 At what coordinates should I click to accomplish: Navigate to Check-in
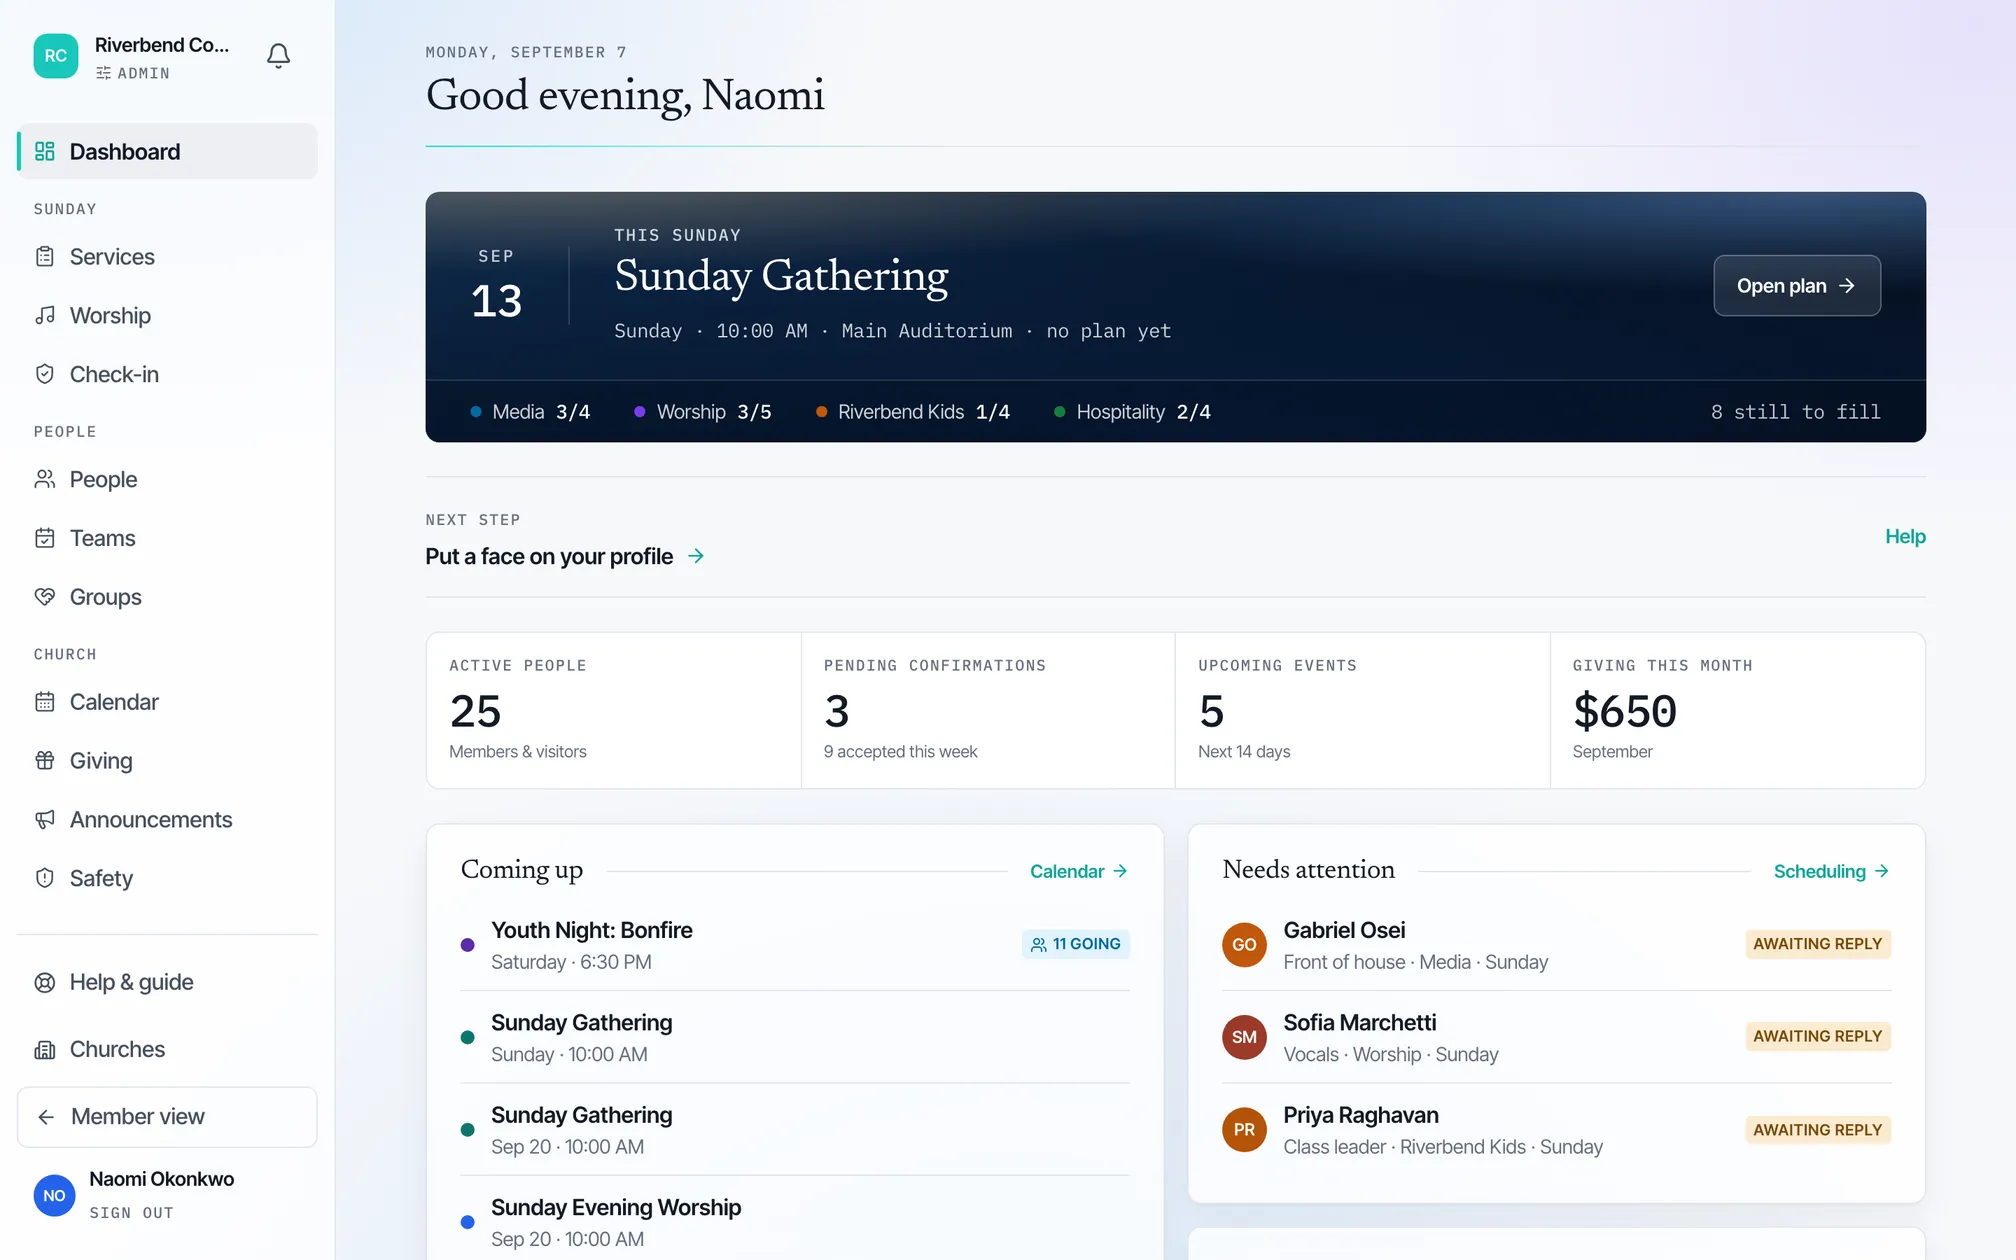167,374
